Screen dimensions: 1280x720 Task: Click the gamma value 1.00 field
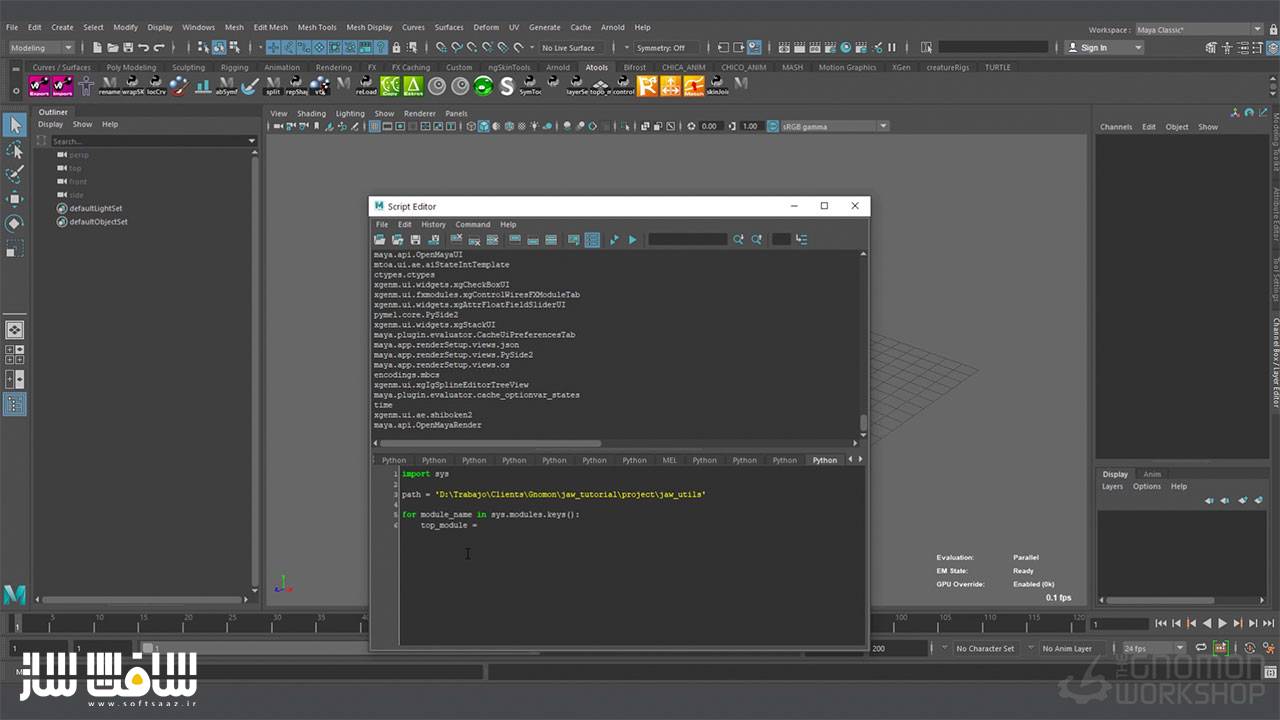pos(750,126)
